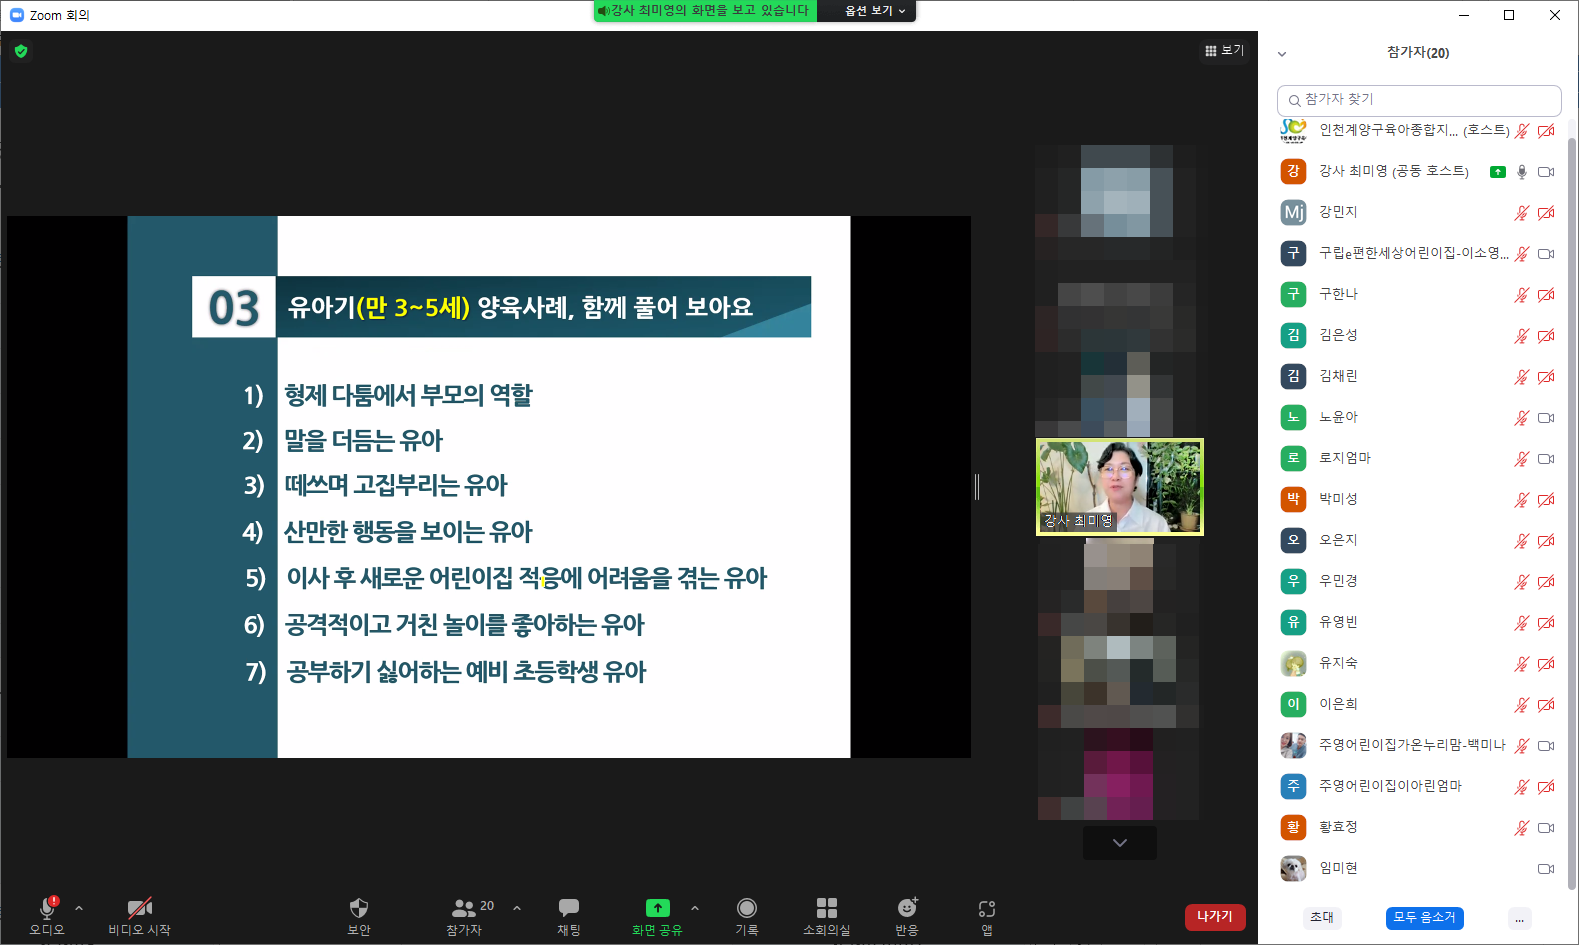This screenshot has height=945, width=1579.
Task: Click the 참가자 찾기 search field
Action: pyautogui.click(x=1418, y=100)
